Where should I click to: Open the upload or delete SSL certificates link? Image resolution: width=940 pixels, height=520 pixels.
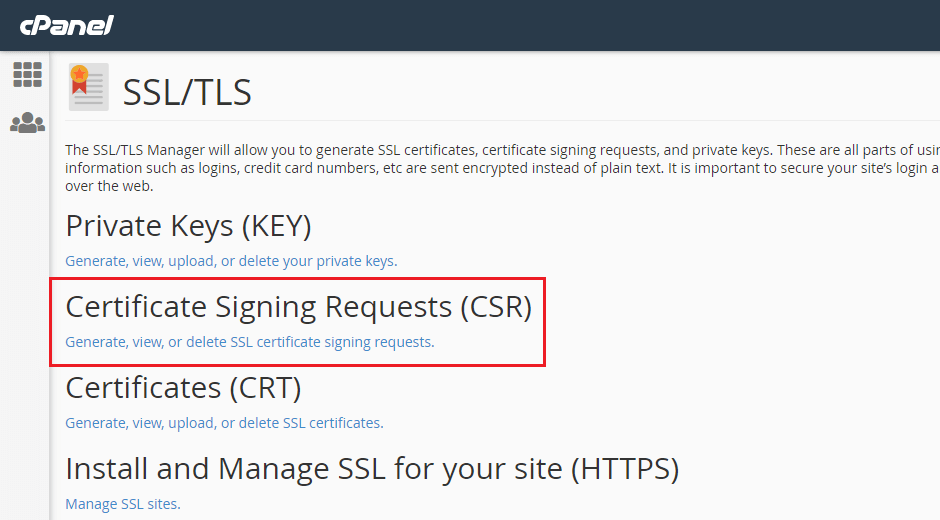tap(224, 423)
